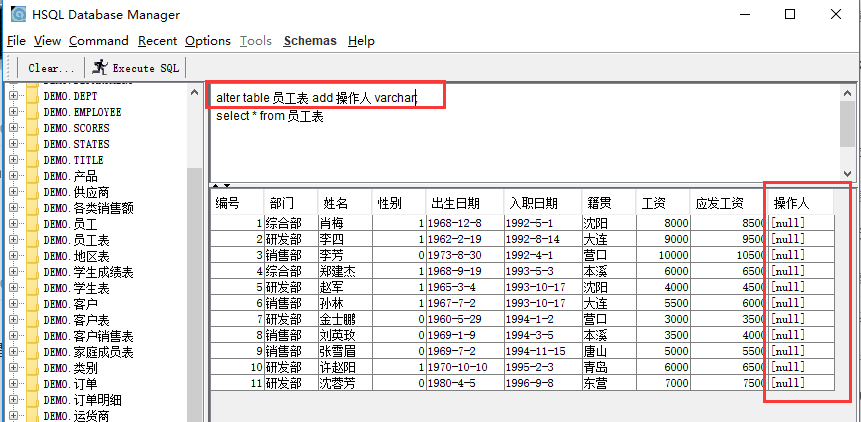
Task: Click the DEMO.类别 tree label
Action: click(71, 368)
